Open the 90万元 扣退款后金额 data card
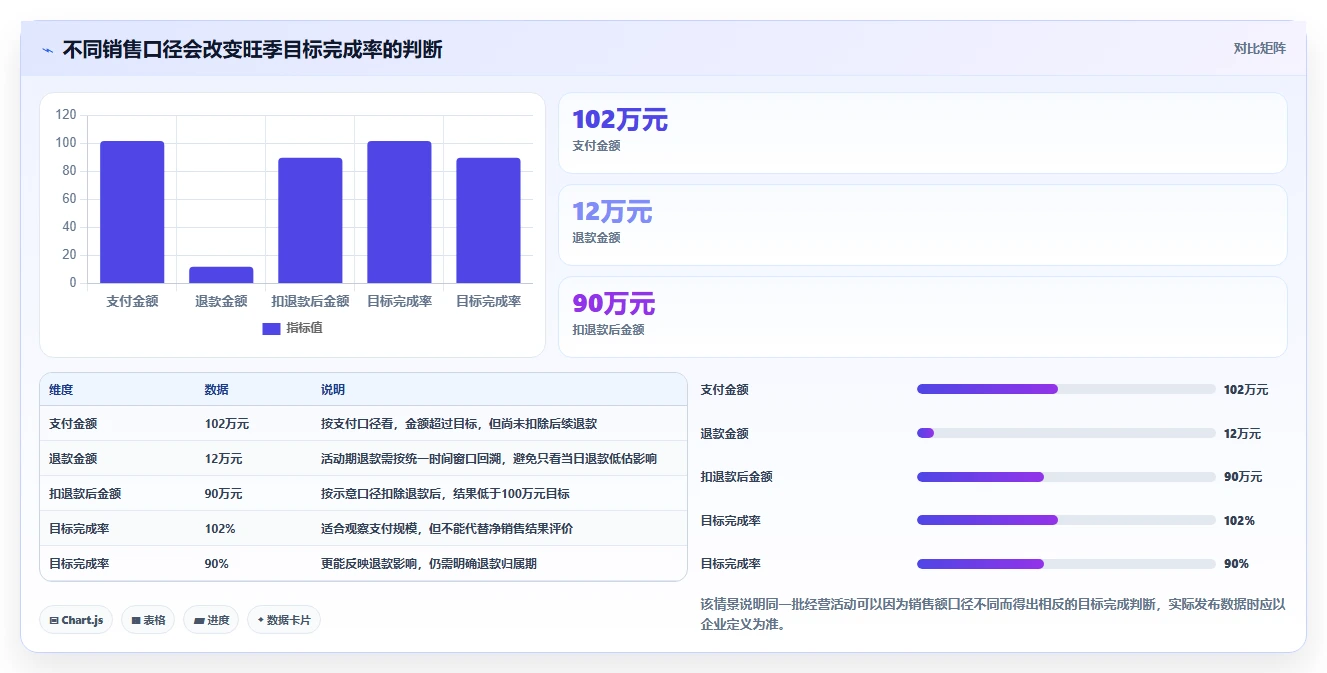The width and height of the screenshot is (1327, 673). [922, 317]
